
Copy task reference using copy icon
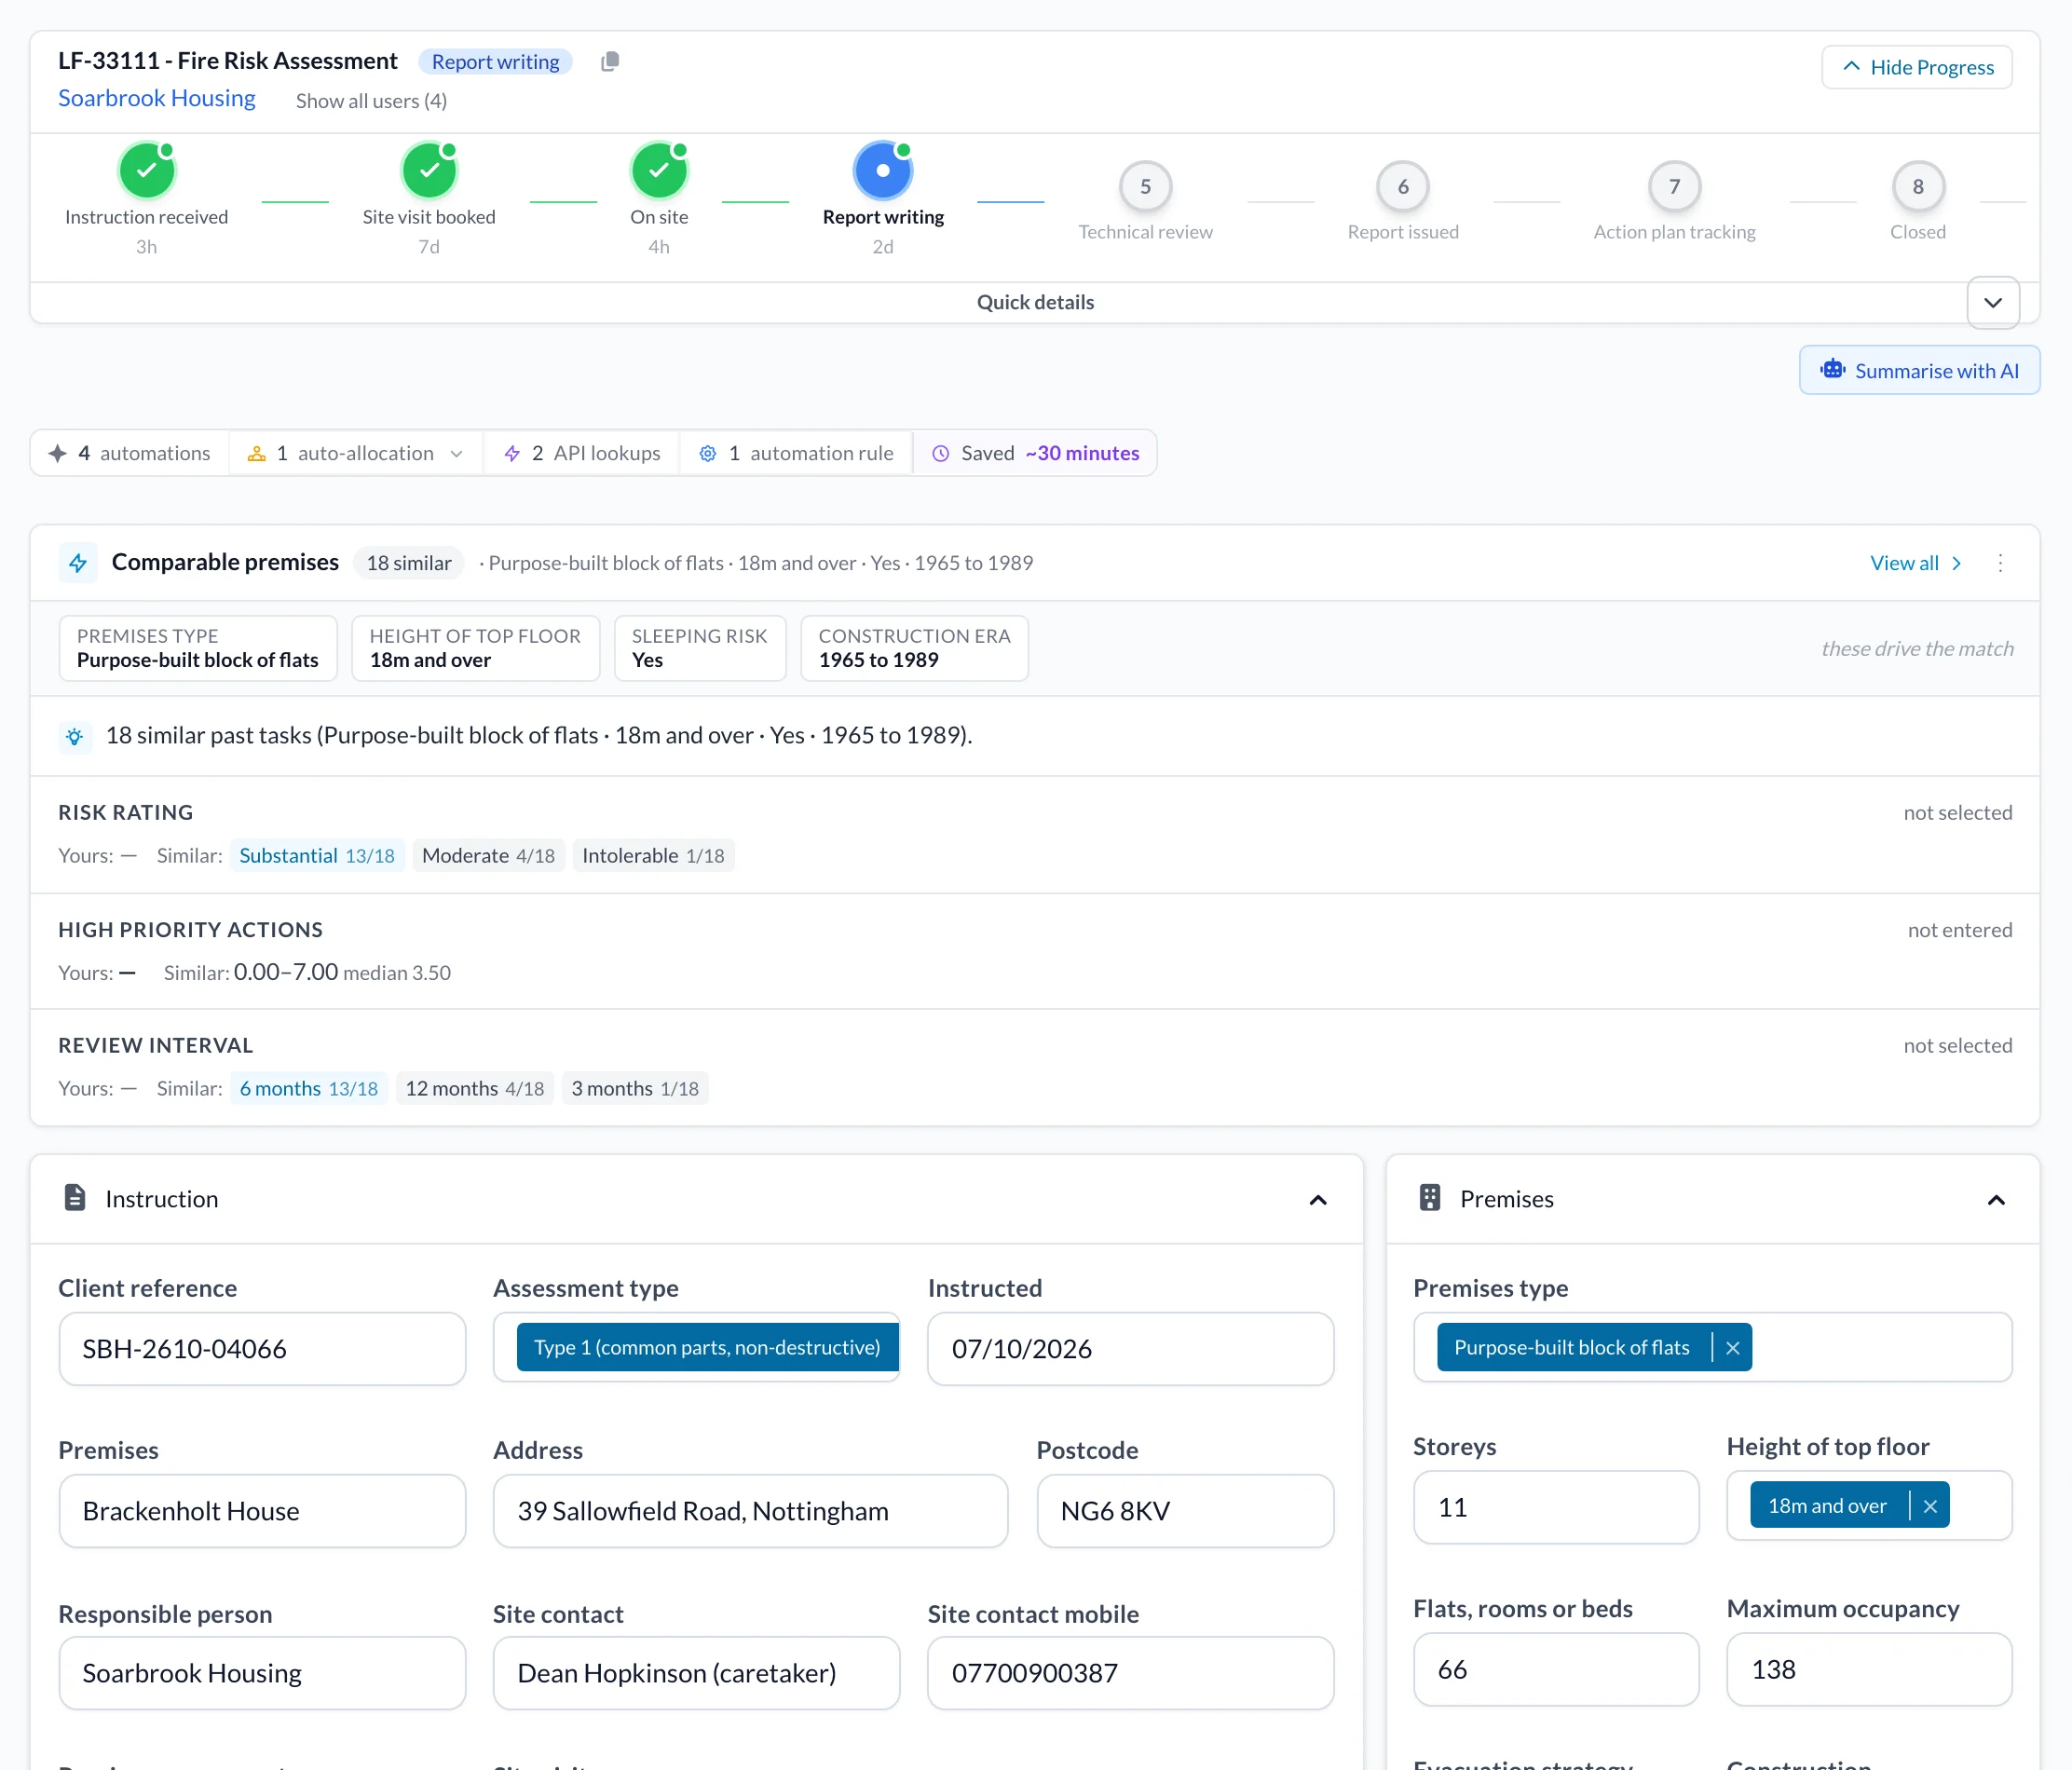610,62
